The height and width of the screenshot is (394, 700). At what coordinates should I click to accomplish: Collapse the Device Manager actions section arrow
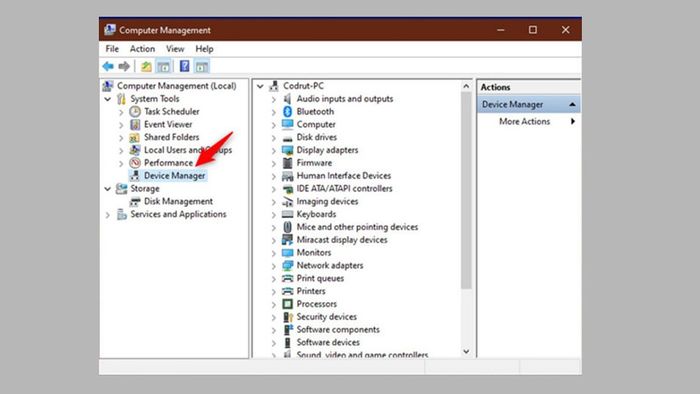[572, 104]
